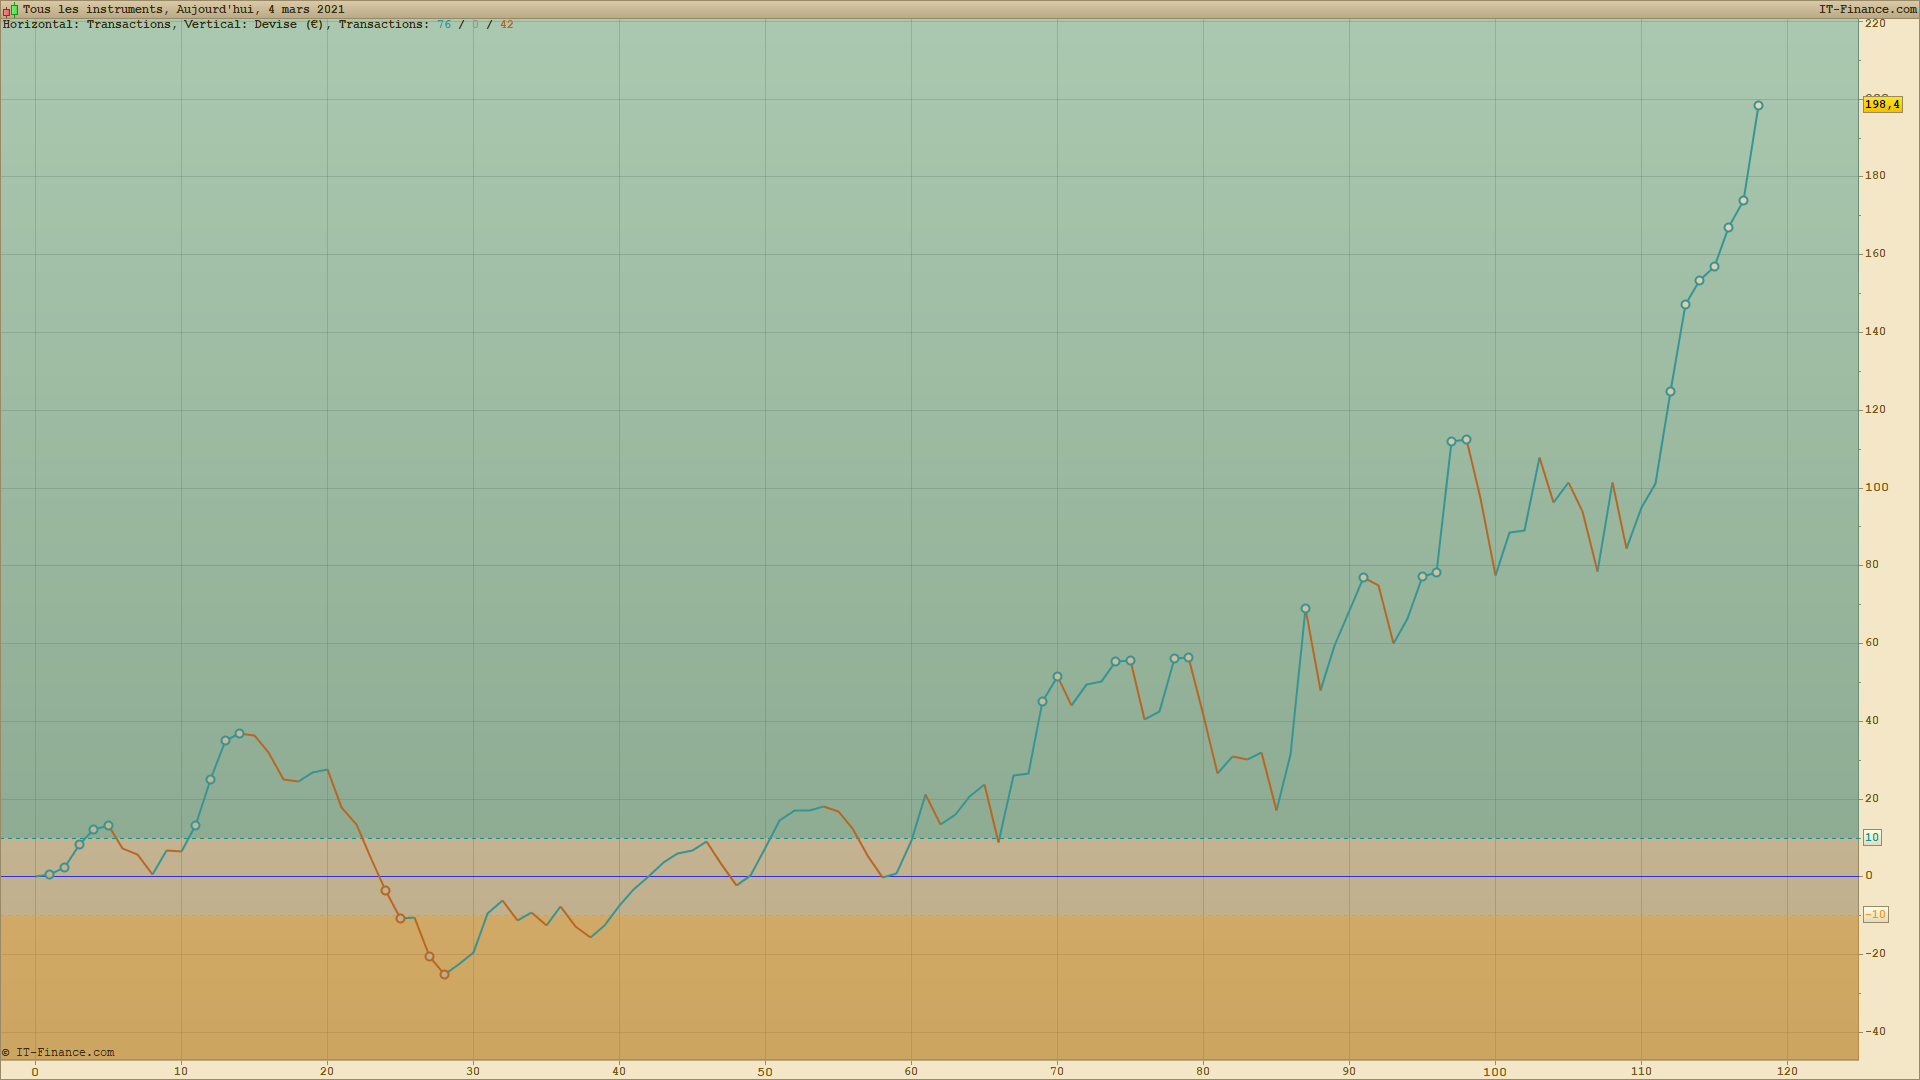Click the © IT-Finance.com copyright label
Viewport: 1920px width, 1080px height.
click(x=58, y=1052)
